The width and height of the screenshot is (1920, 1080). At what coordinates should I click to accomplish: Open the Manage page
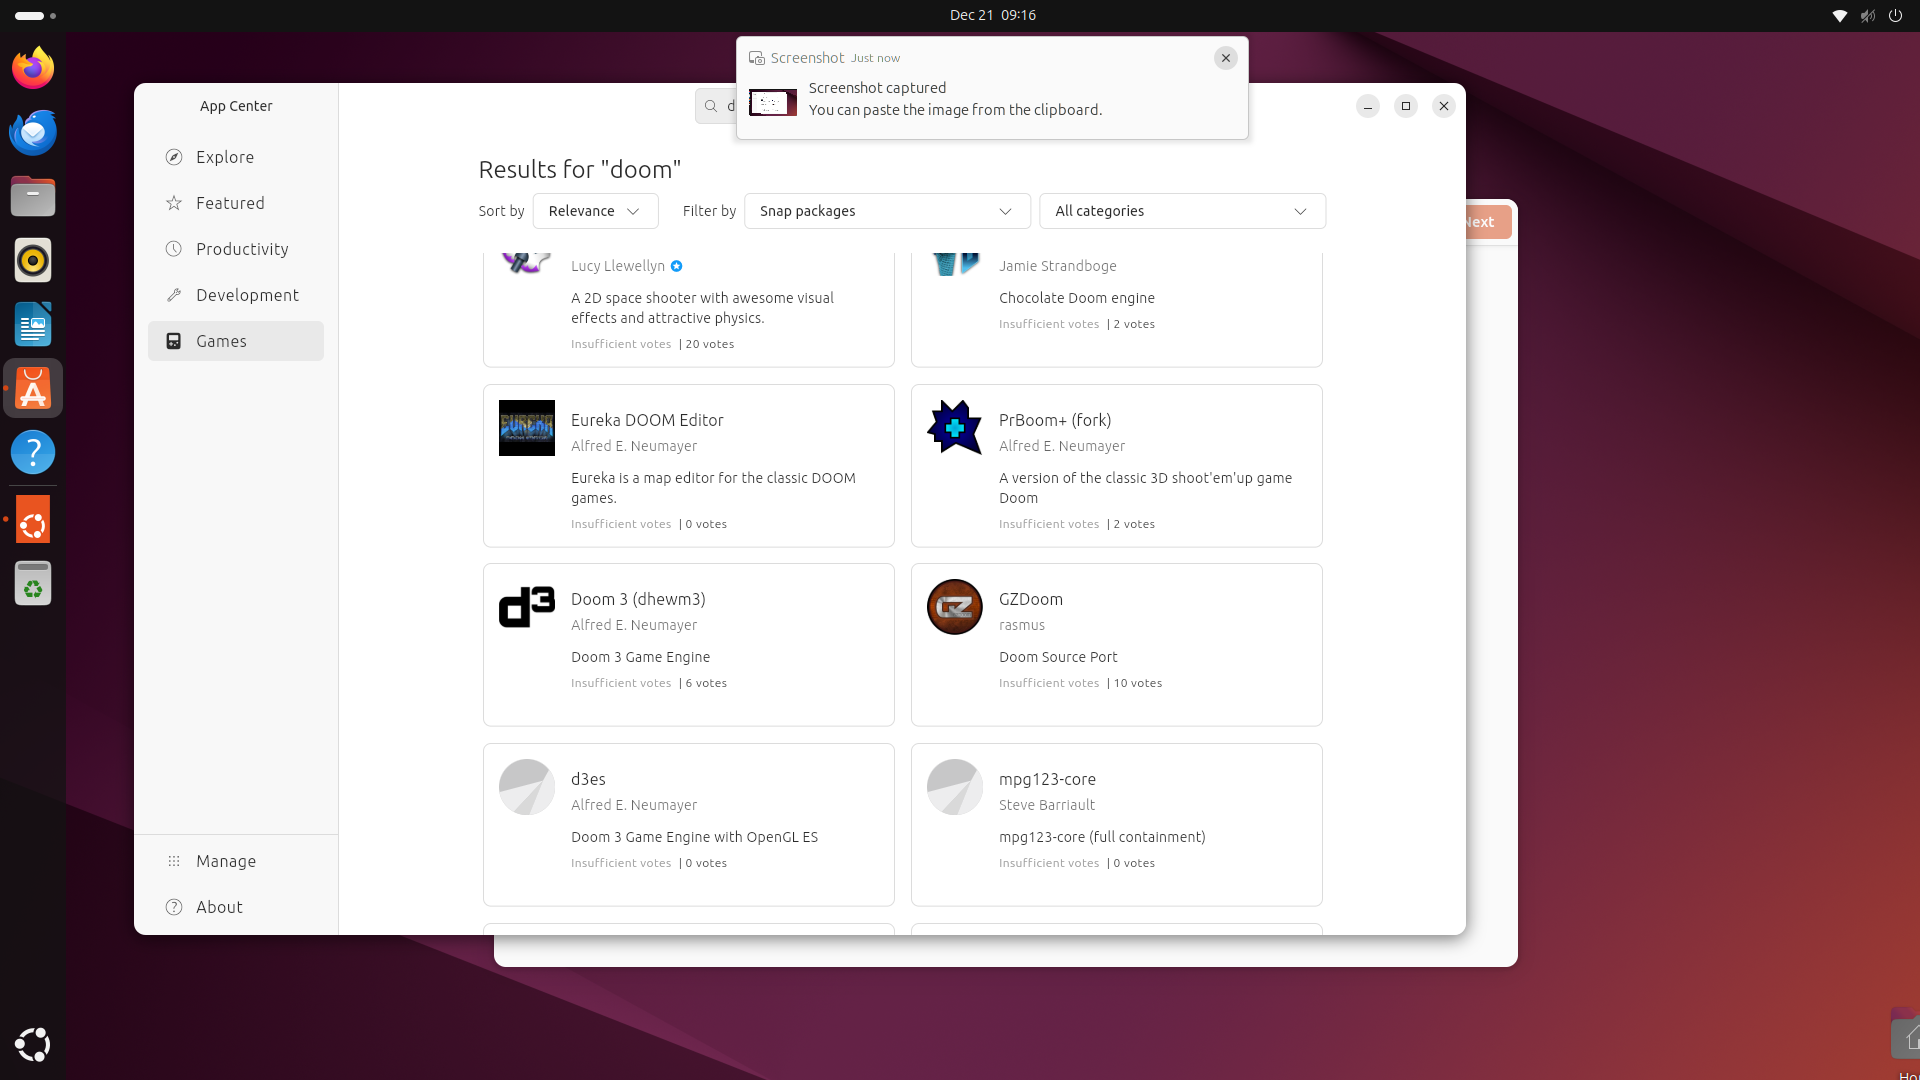(226, 861)
